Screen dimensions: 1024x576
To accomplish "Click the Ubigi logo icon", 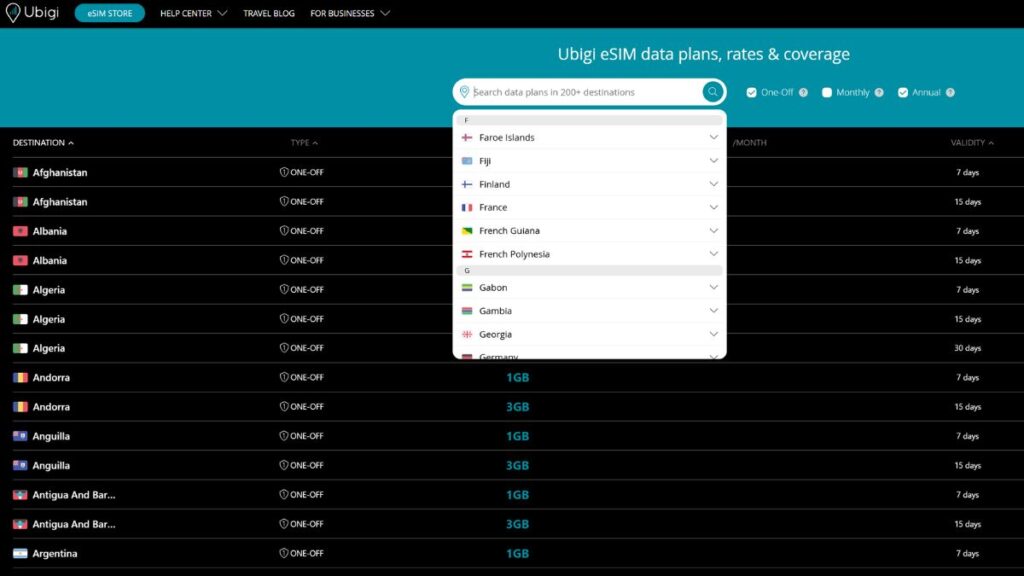I will pyautogui.click(x=14, y=13).
